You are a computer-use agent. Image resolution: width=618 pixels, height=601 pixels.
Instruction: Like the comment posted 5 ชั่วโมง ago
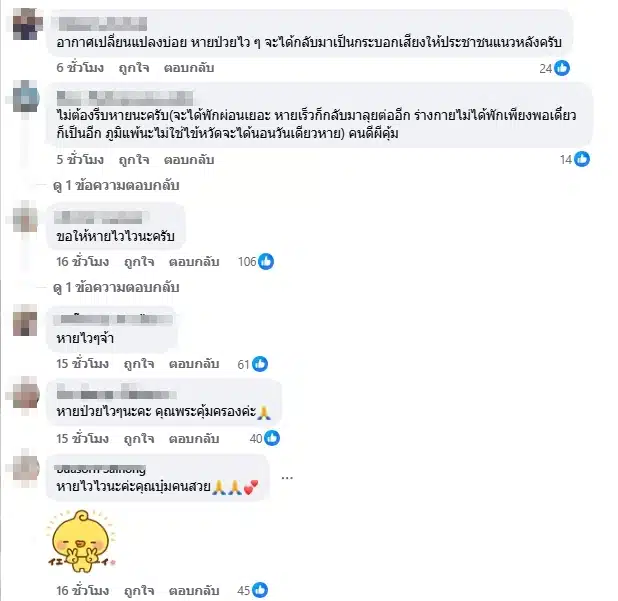134,160
